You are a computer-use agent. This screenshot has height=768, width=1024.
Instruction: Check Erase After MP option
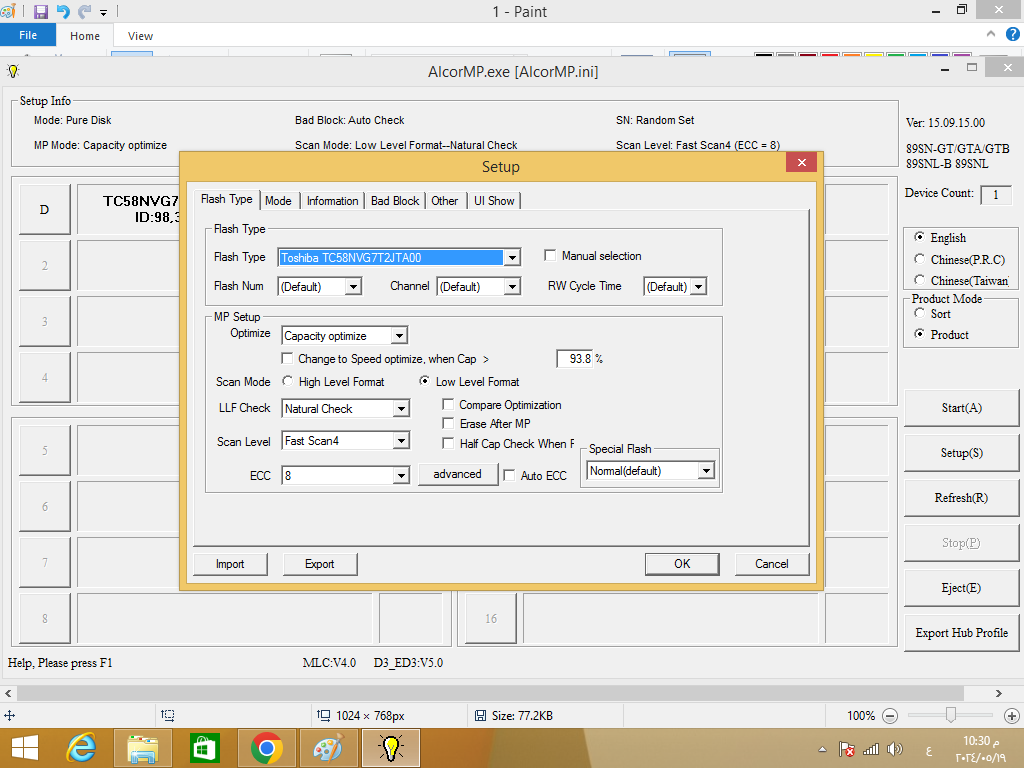coord(448,423)
